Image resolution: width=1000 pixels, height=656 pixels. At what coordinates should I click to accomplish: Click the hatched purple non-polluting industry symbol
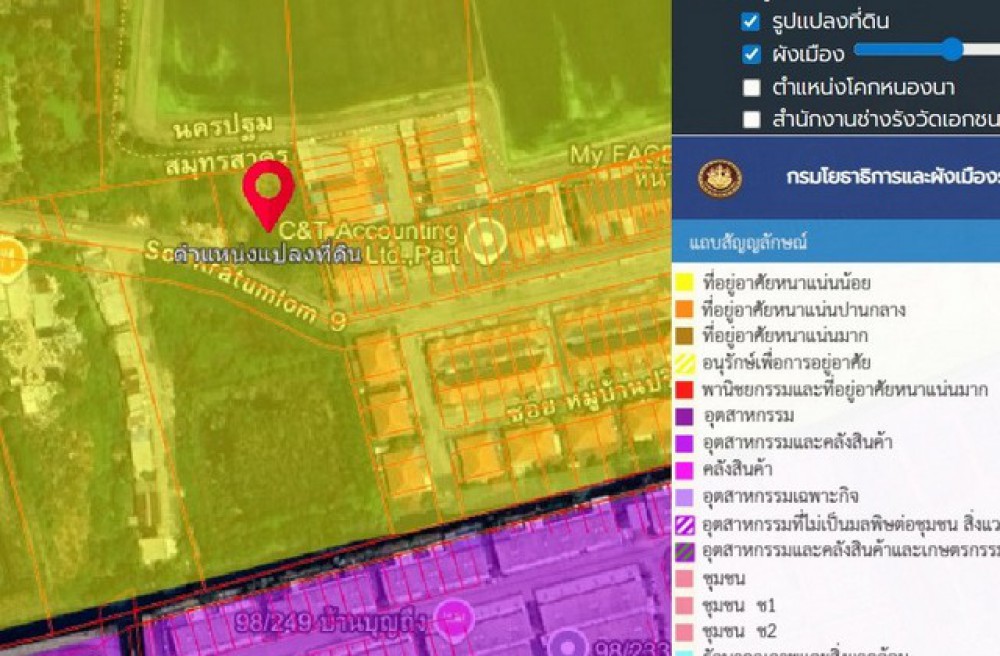(684, 525)
